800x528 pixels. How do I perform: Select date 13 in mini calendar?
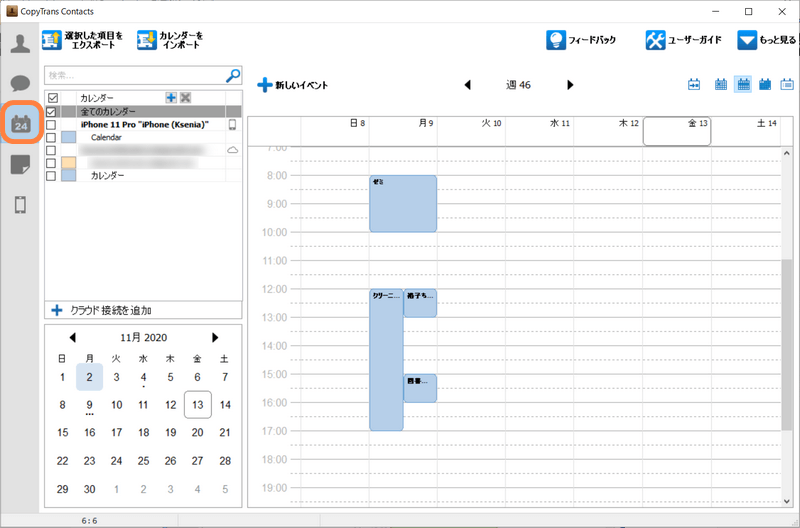197,405
